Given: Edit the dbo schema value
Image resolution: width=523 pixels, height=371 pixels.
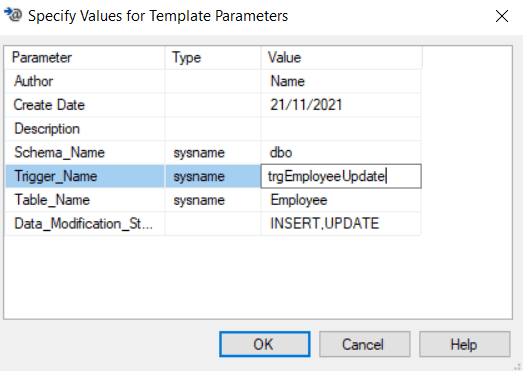Looking at the screenshot, I should coord(341,152).
